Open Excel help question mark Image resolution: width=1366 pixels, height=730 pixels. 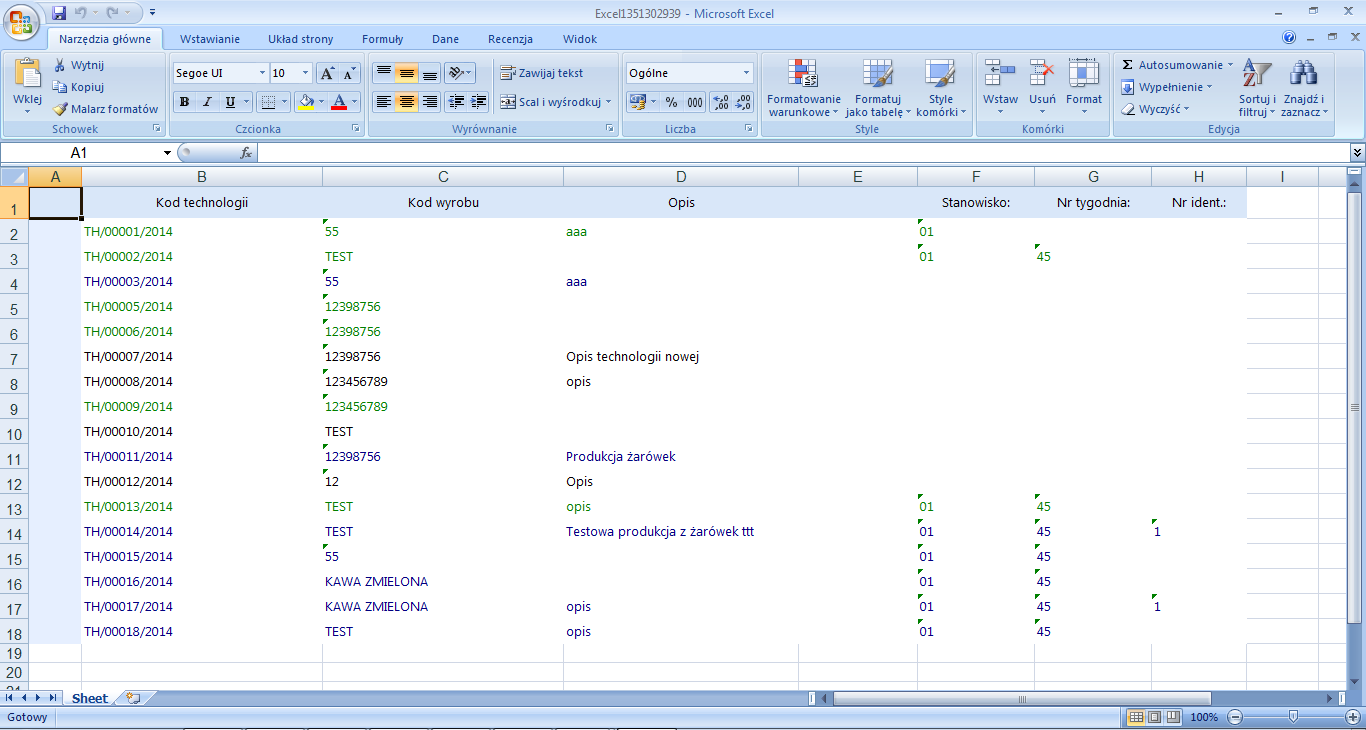tap(1289, 38)
